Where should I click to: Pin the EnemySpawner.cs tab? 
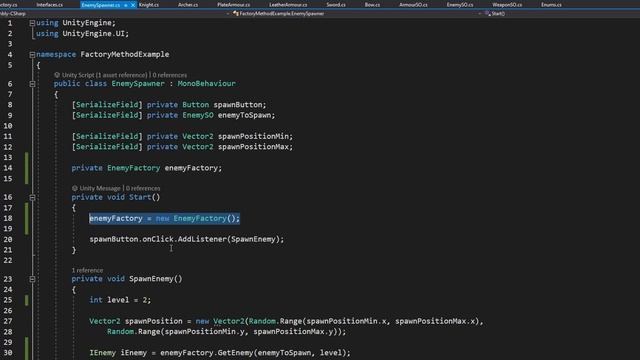click(125, 5)
